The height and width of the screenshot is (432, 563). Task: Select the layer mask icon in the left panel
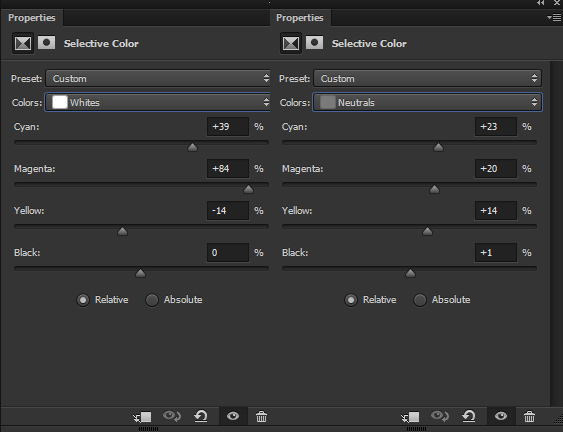46,43
